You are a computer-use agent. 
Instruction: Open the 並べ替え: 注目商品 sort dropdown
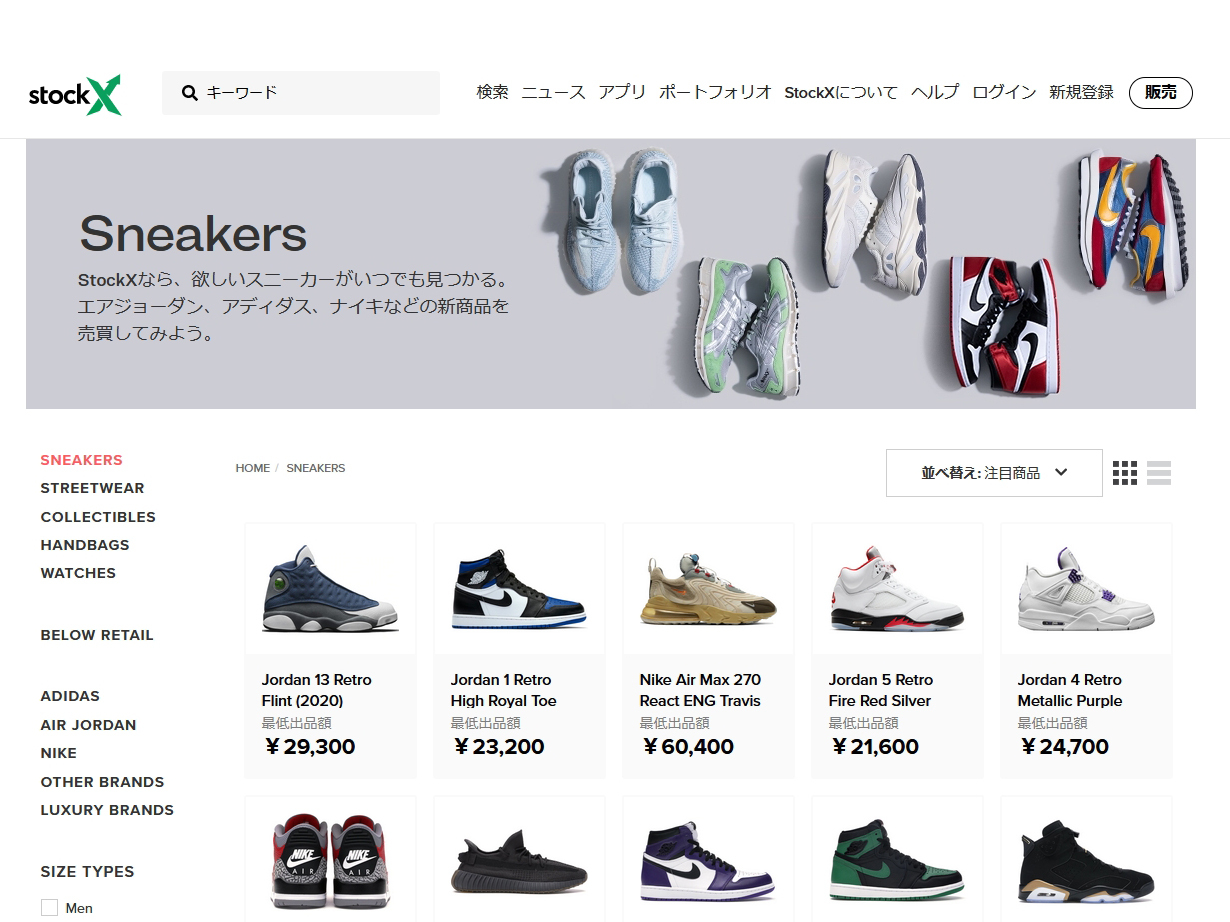tap(994, 473)
